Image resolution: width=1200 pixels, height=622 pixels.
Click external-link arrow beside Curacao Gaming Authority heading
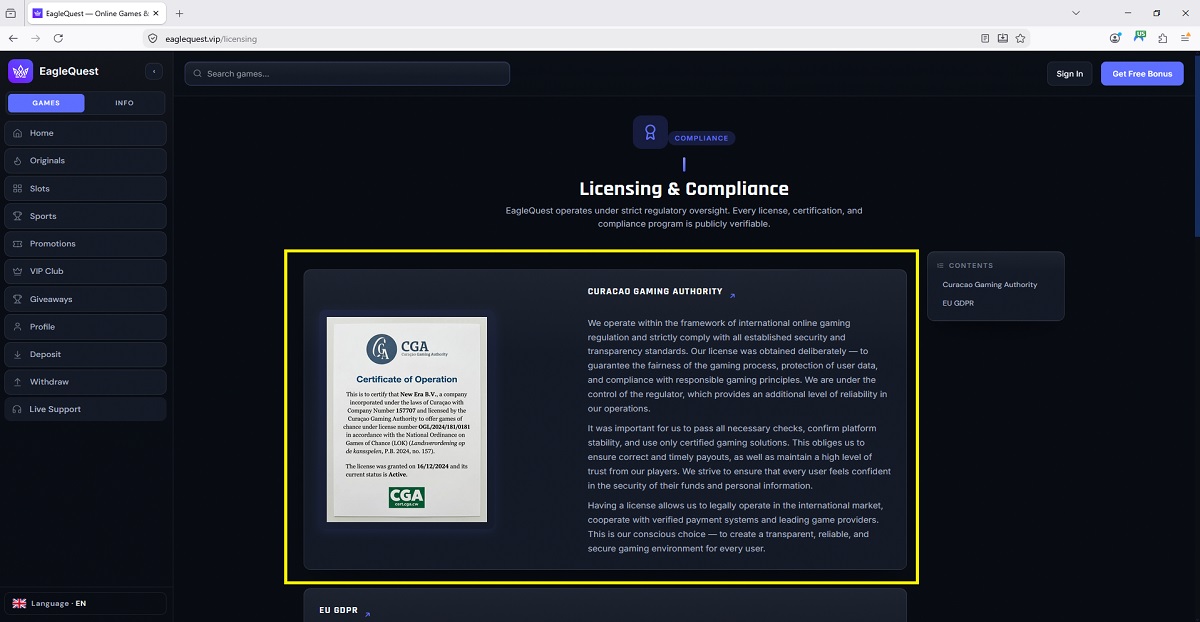732,295
